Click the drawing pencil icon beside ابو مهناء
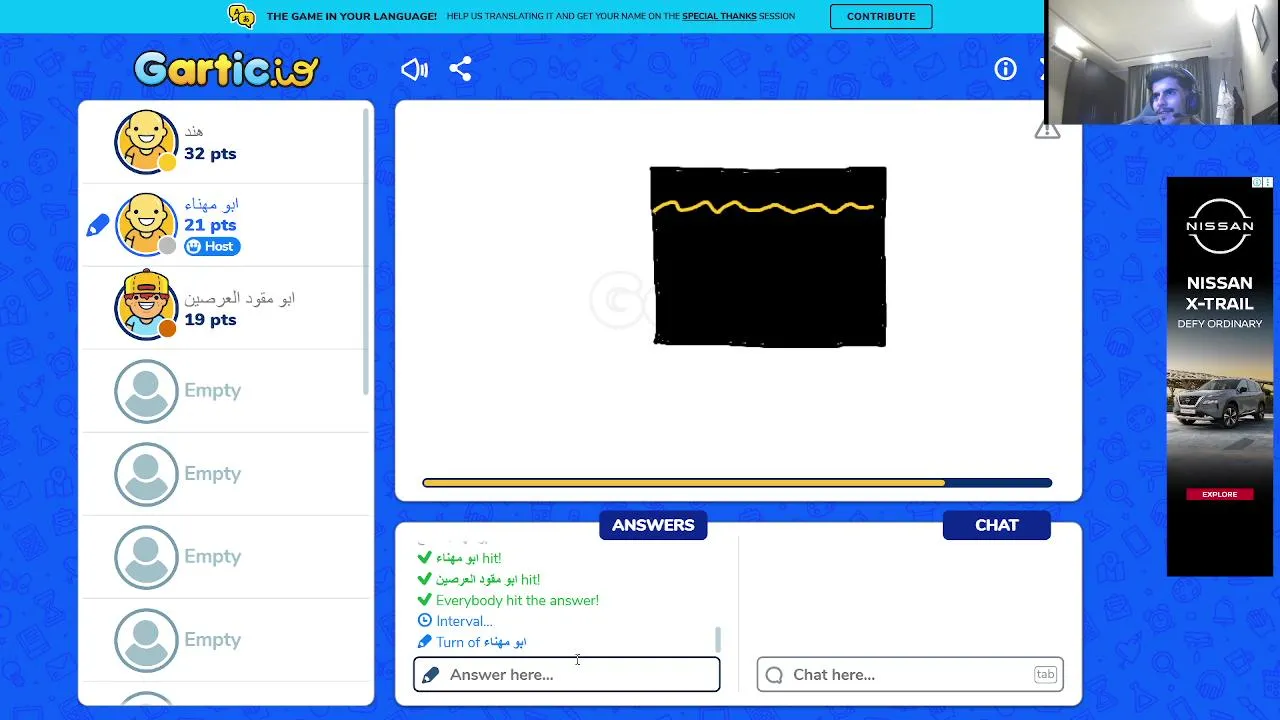Image resolution: width=1280 pixels, height=720 pixels. pos(97,226)
